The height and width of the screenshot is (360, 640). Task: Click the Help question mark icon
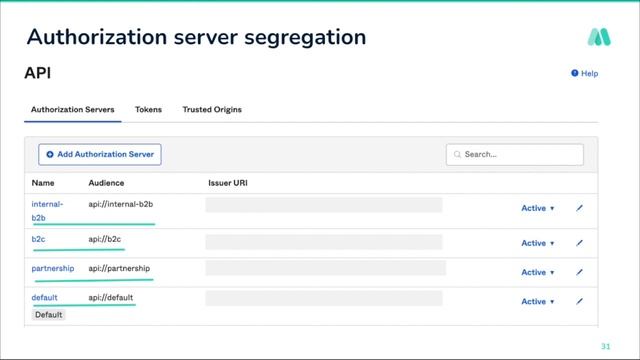[x=575, y=73]
